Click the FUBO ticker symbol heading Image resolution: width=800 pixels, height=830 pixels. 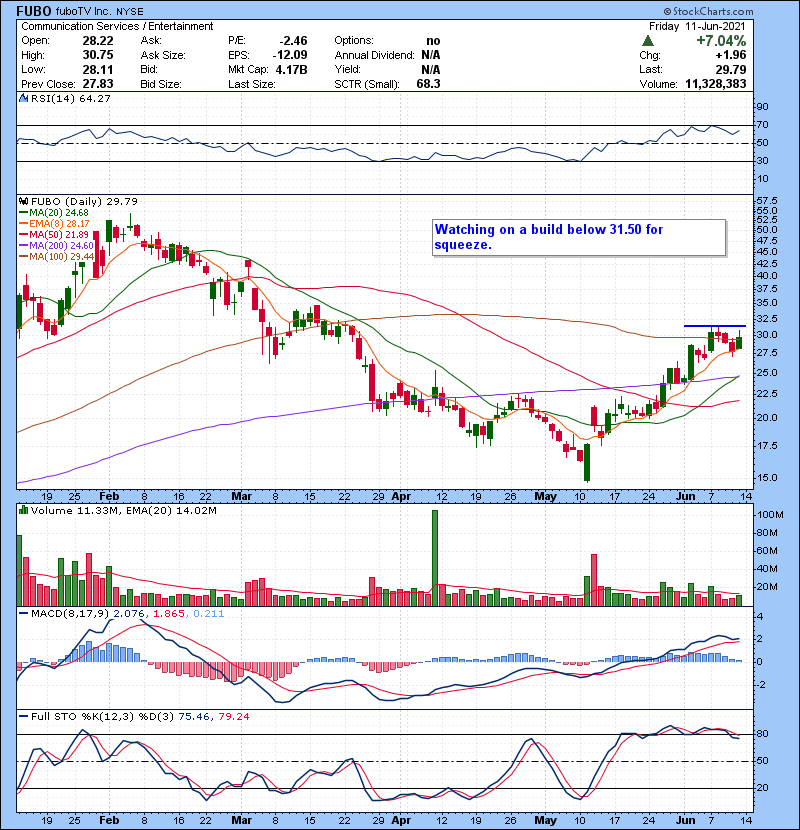pyautogui.click(x=34, y=11)
